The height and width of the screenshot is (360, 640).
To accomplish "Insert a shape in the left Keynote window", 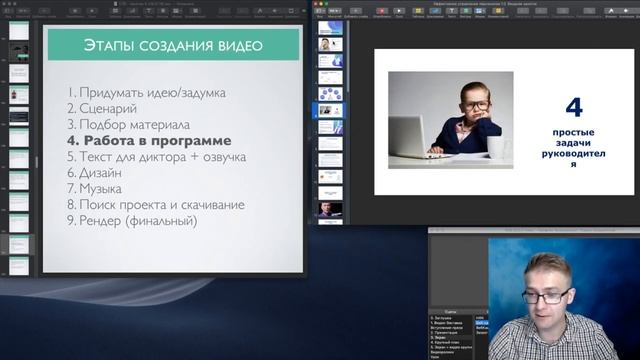I will coord(162,11).
